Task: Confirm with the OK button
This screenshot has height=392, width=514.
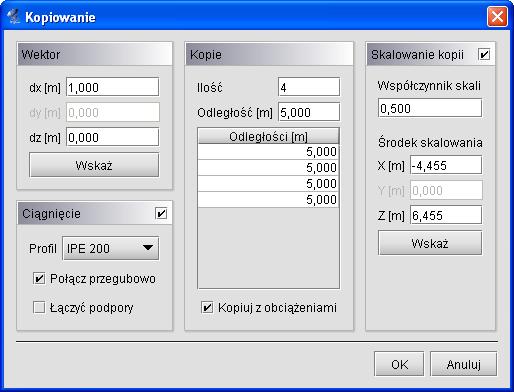Action: tap(399, 364)
